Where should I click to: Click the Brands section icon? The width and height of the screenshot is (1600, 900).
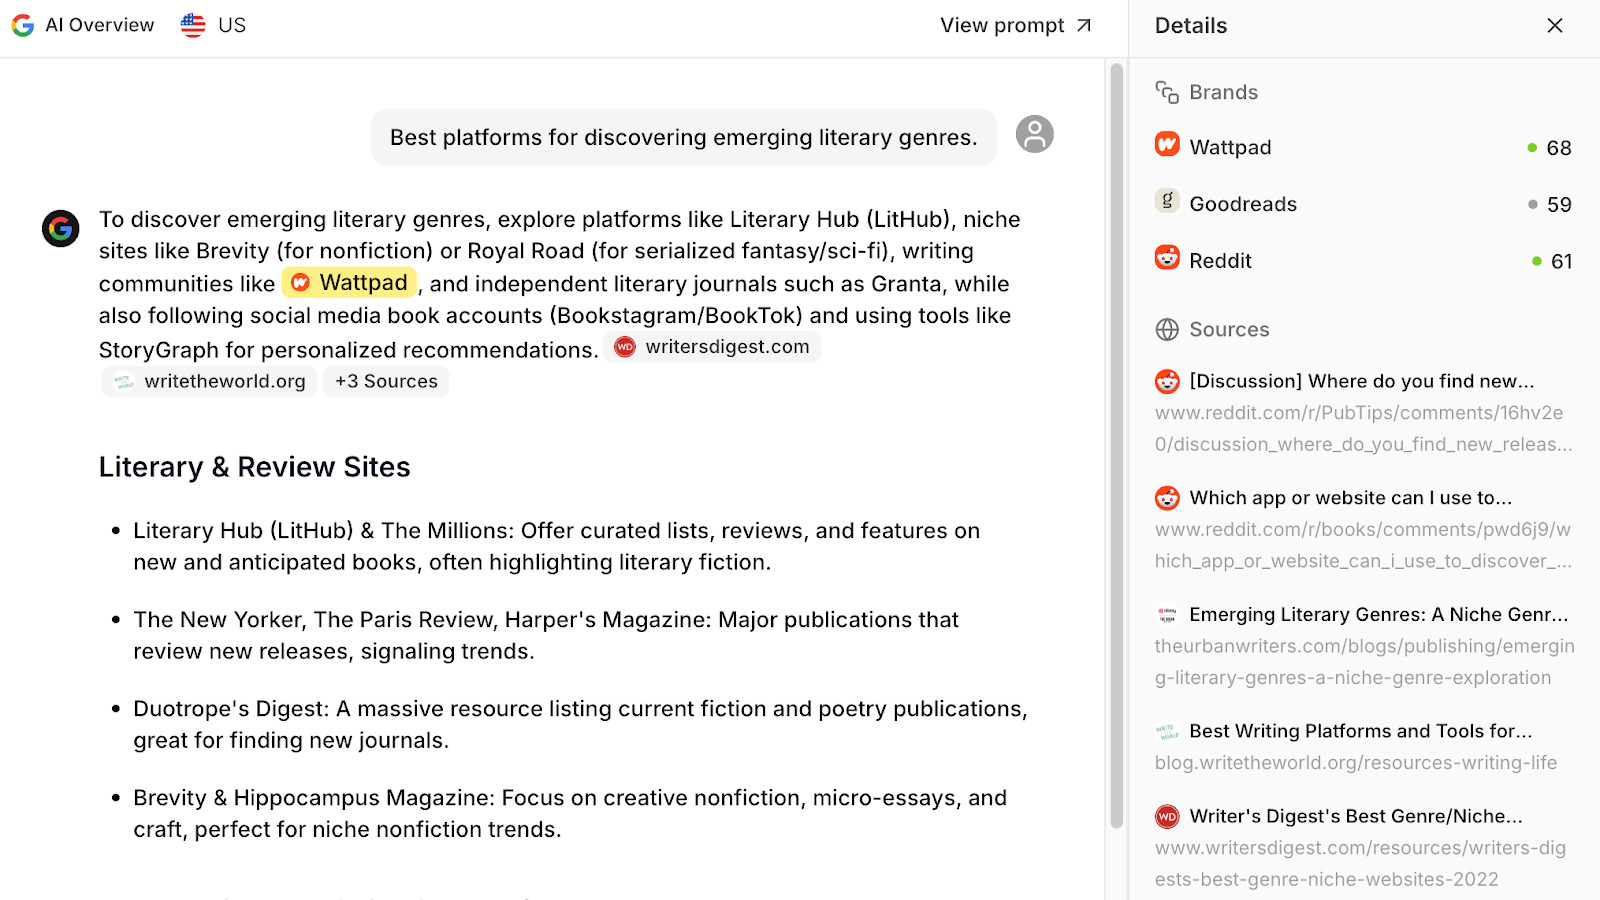click(1167, 92)
